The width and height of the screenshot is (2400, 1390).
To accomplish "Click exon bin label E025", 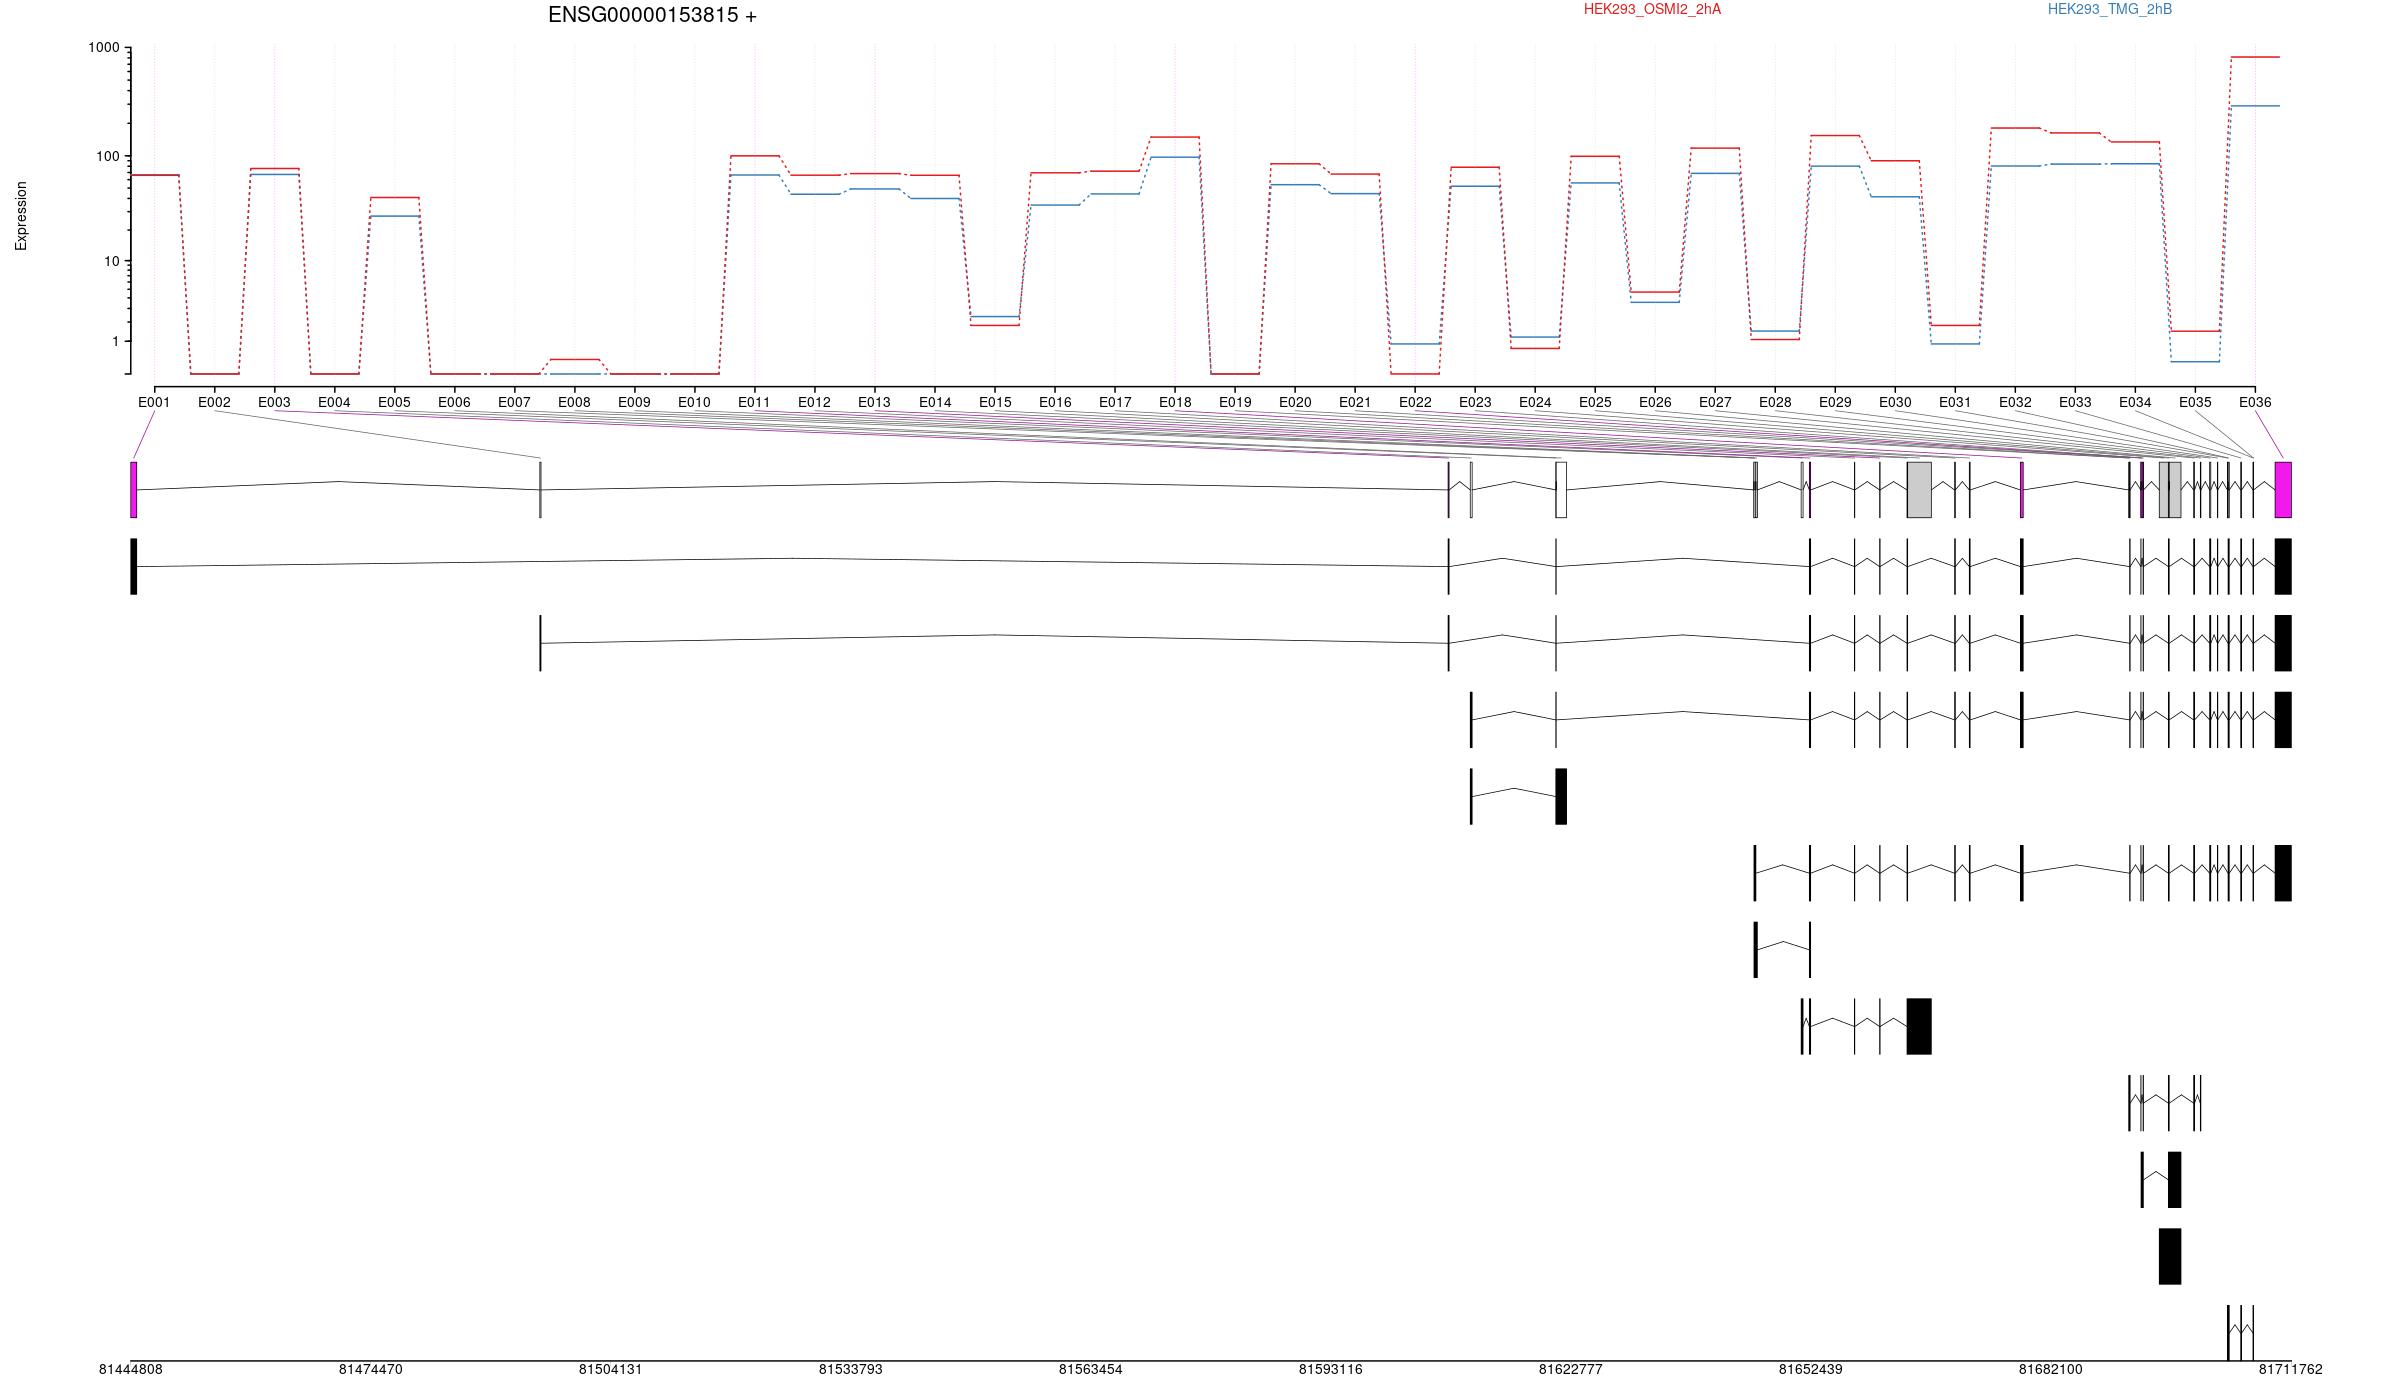I will (x=1595, y=402).
